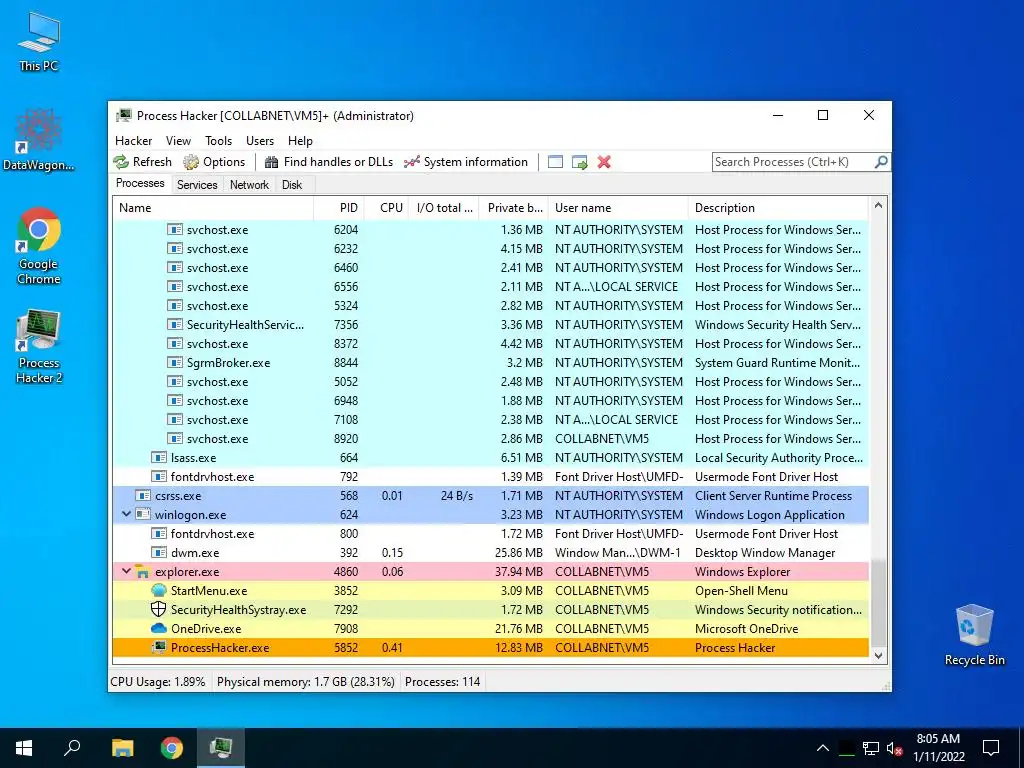Click the Physical memory status bar entry
This screenshot has width=1024, height=768.
306,682
